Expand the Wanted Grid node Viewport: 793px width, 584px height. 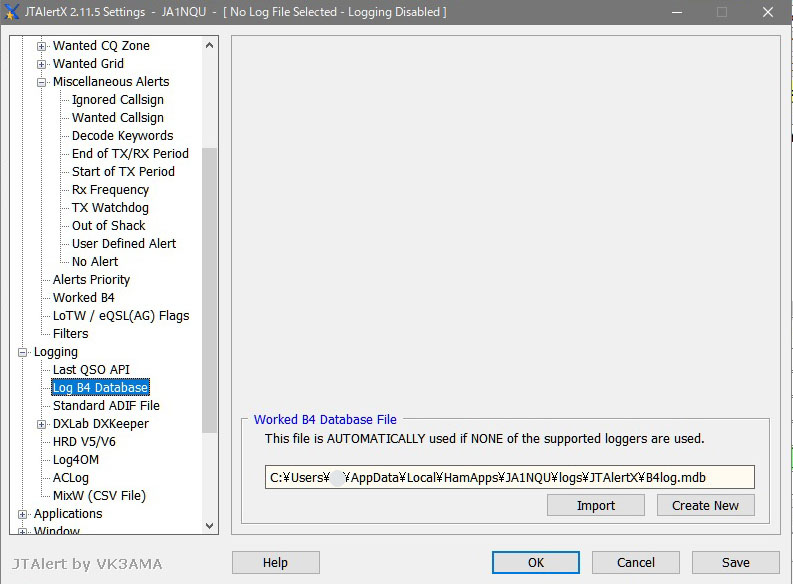(x=42, y=64)
